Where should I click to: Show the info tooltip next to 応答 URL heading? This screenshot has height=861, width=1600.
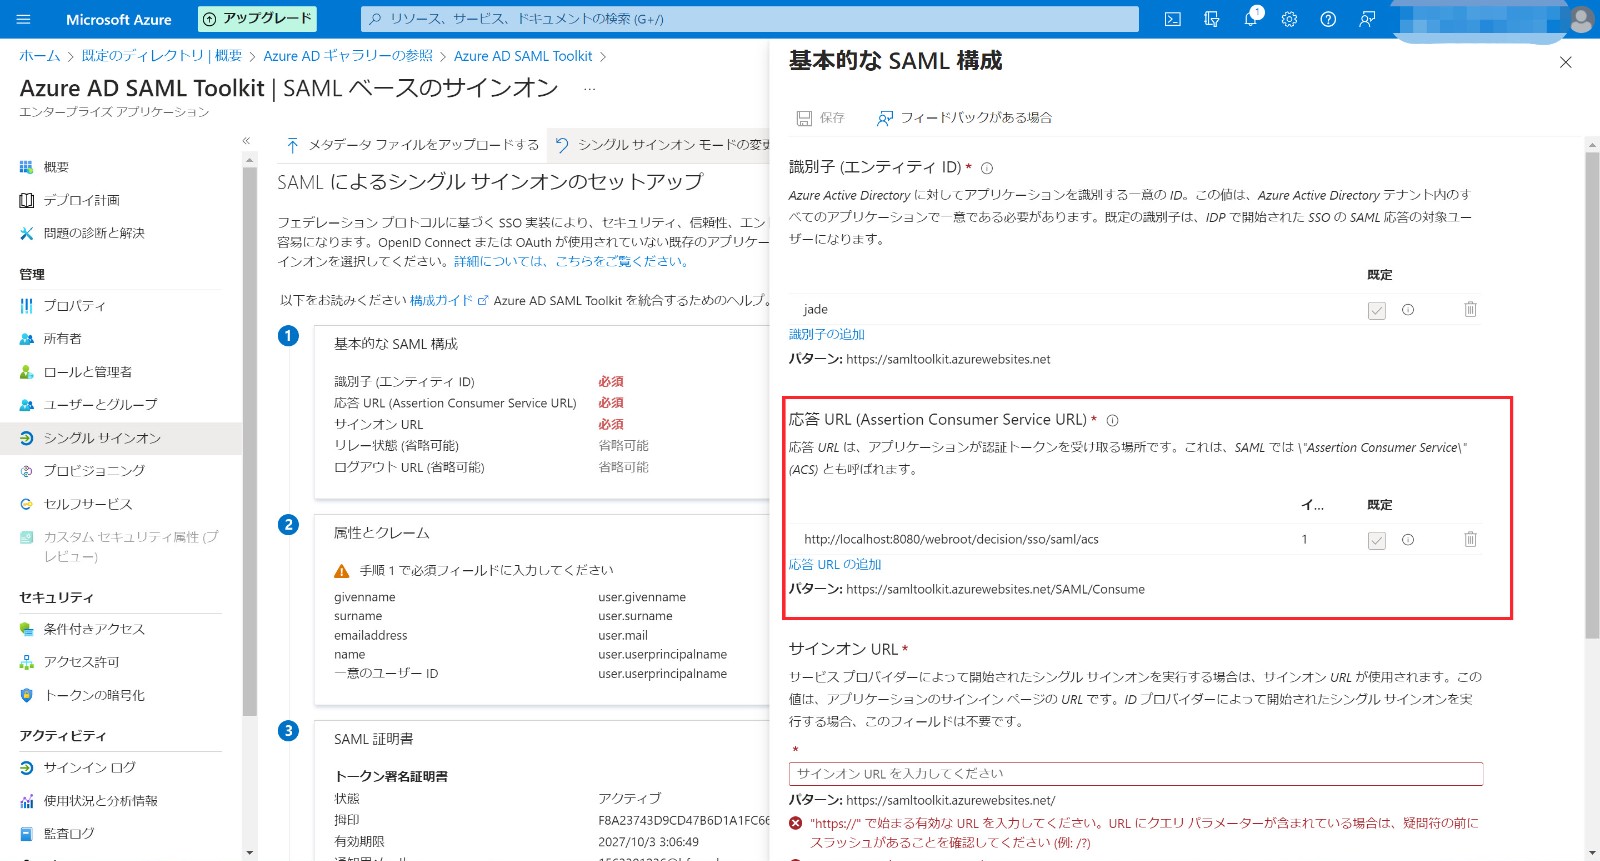[1112, 421]
